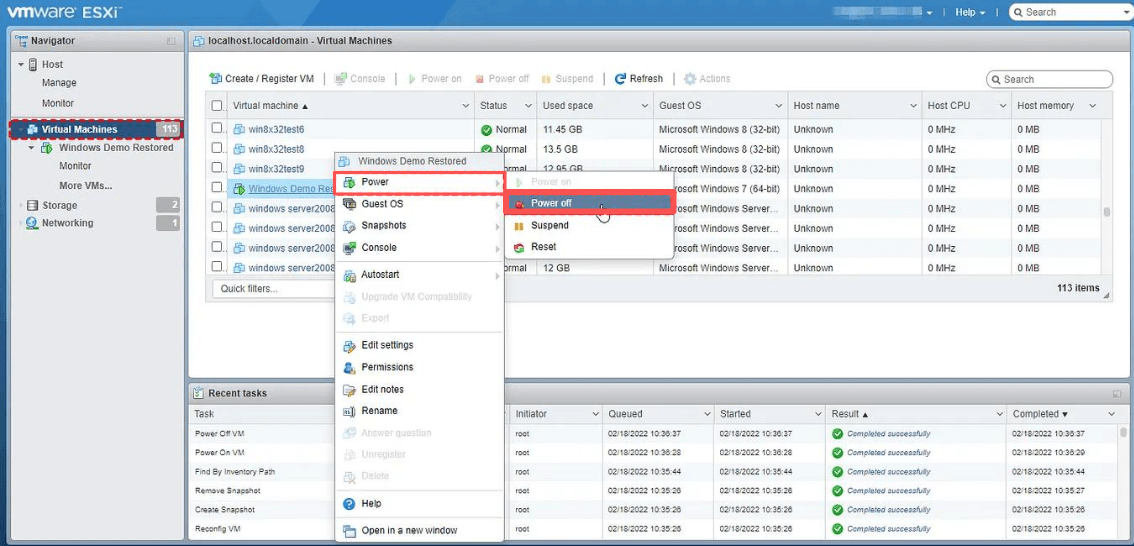Click the Networking icon in Navigator

32,223
